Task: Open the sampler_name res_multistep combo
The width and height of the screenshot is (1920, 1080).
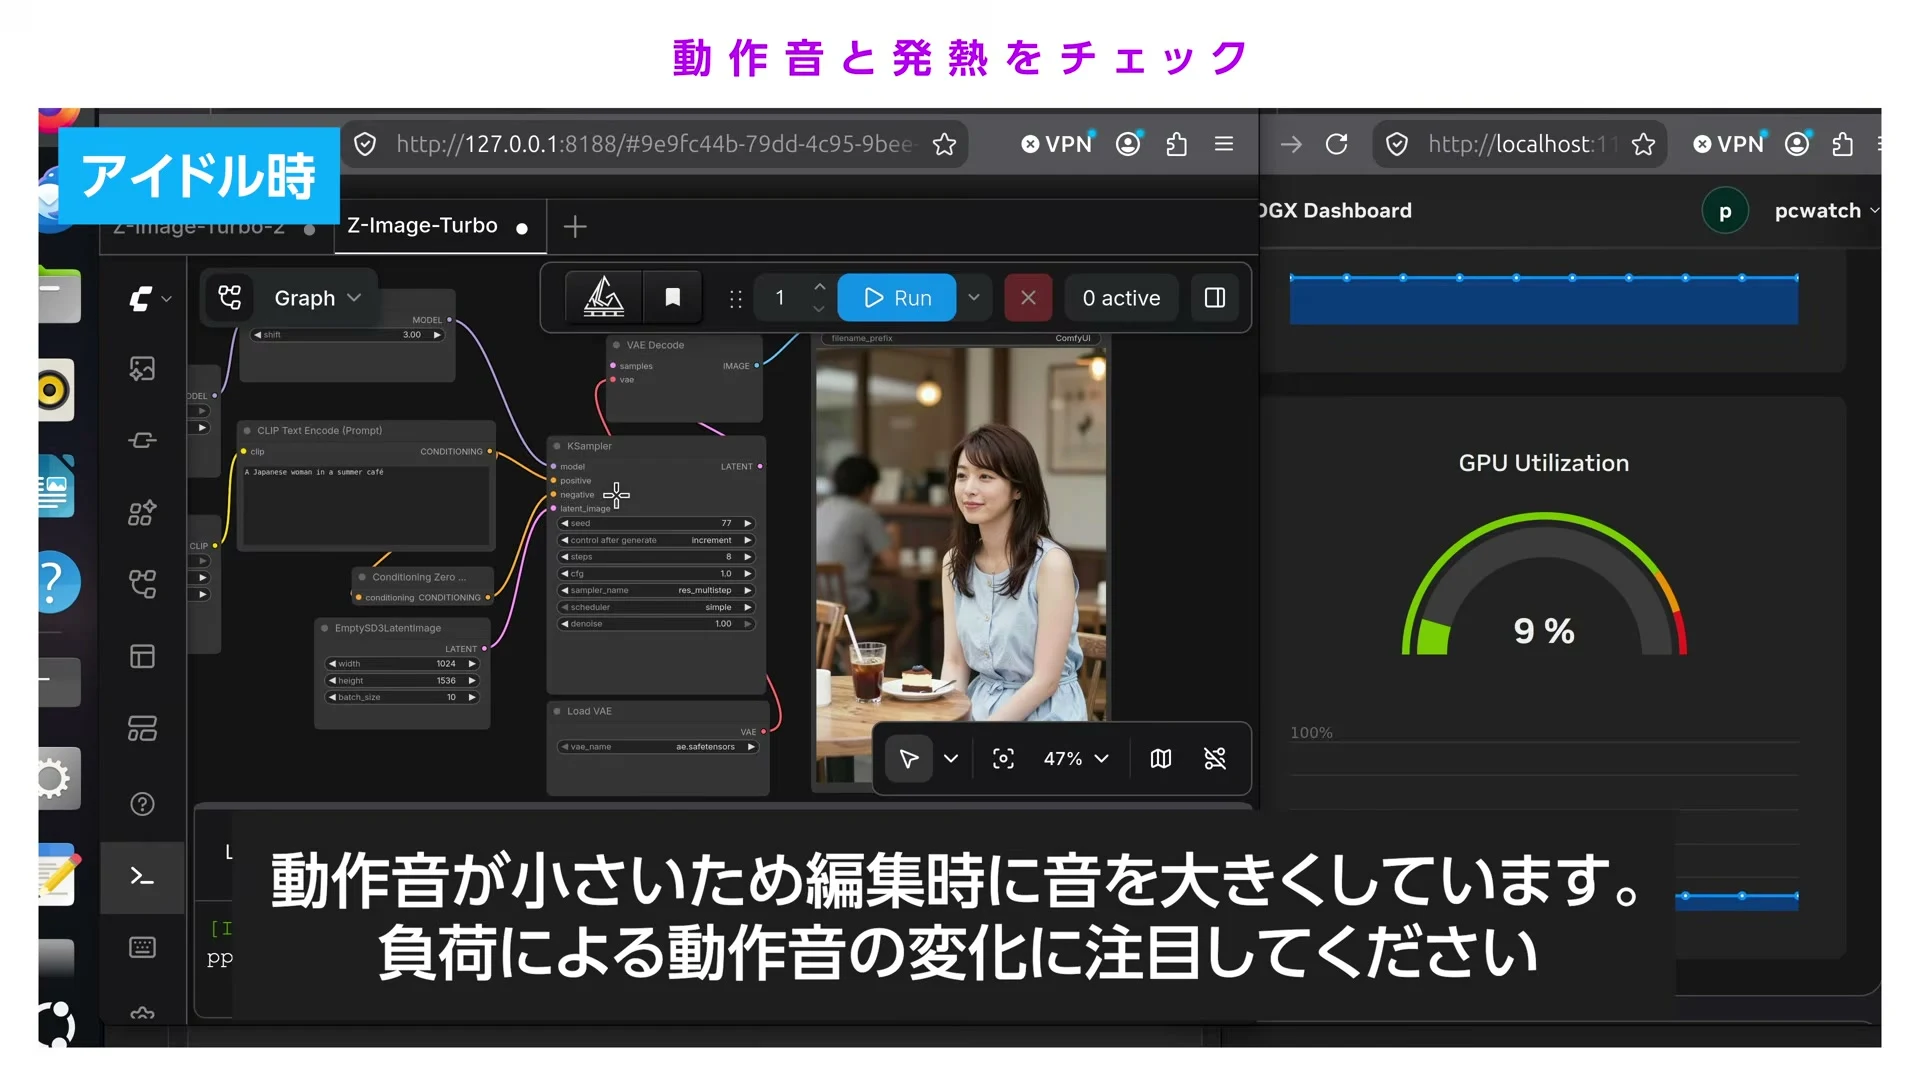Action: point(656,590)
